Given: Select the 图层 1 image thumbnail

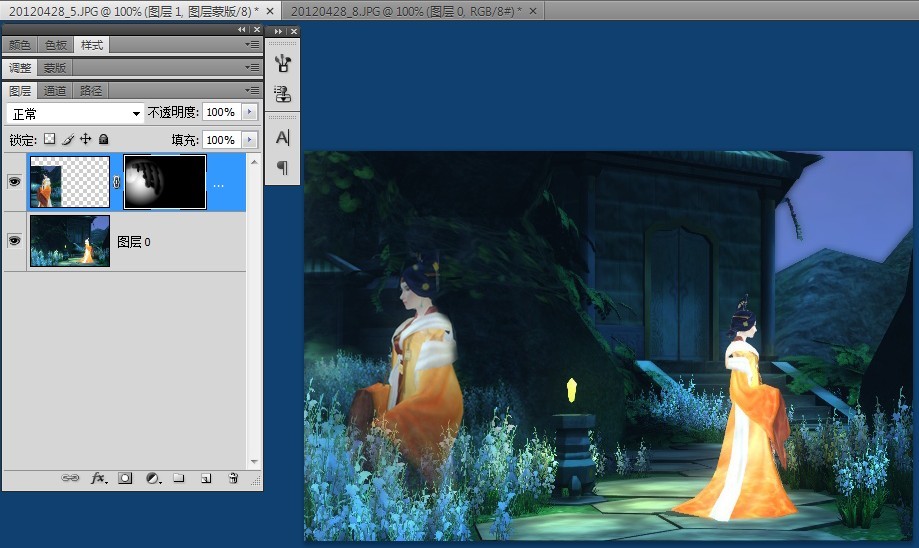Looking at the screenshot, I should 70,182.
